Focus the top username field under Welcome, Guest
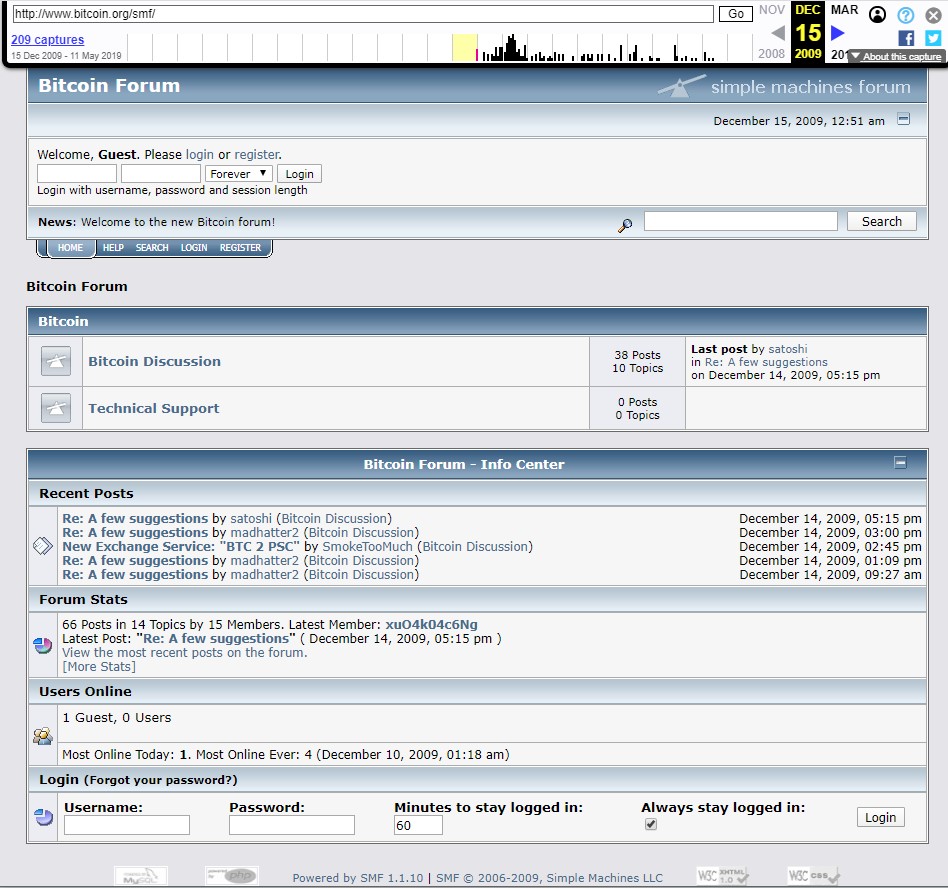948x888 pixels. [77, 174]
